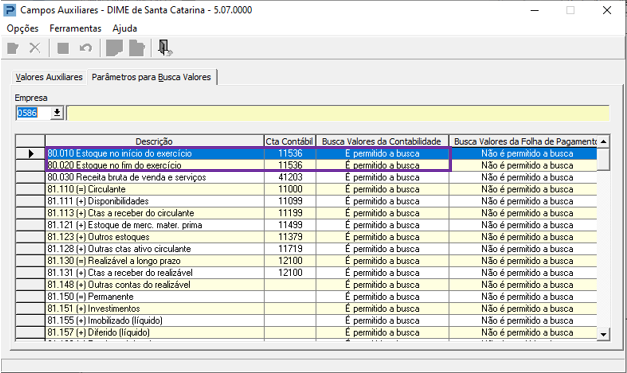Click the yellow company name field
Image resolution: width=627 pixels, height=373 pixels.
coord(338,113)
